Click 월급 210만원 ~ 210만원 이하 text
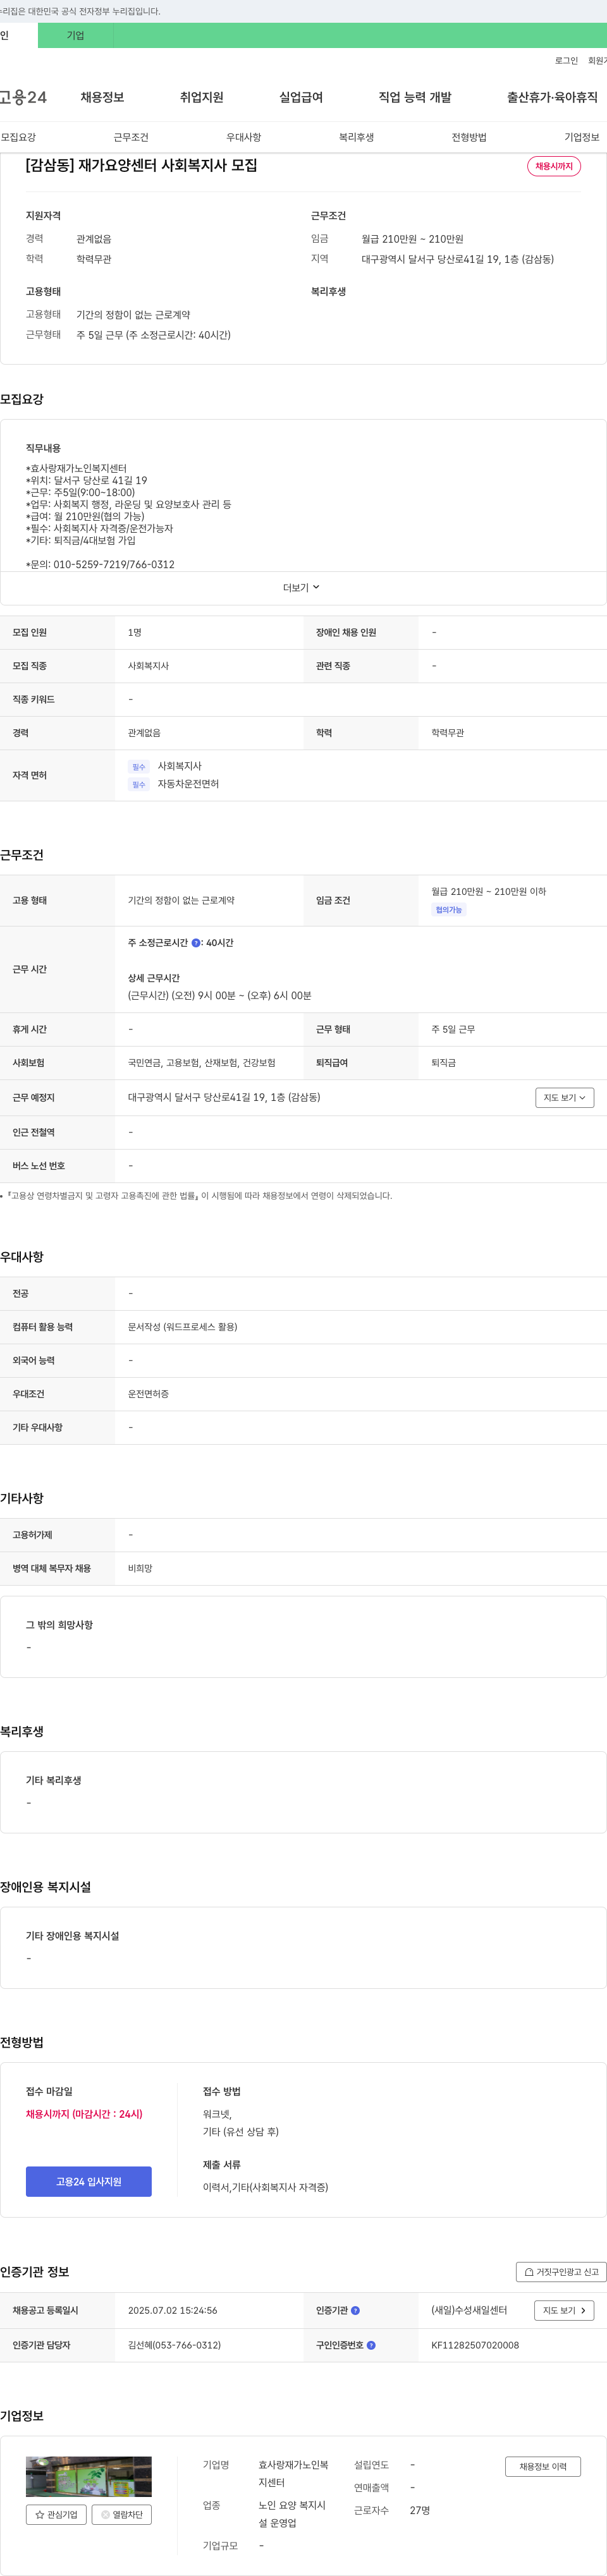The image size is (607, 2576). [489, 891]
